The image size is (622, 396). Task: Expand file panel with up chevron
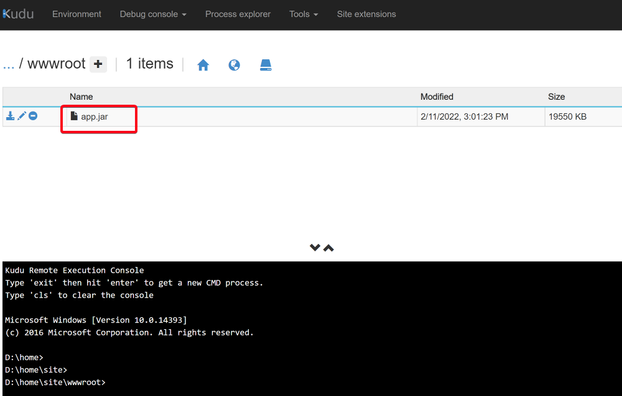328,248
